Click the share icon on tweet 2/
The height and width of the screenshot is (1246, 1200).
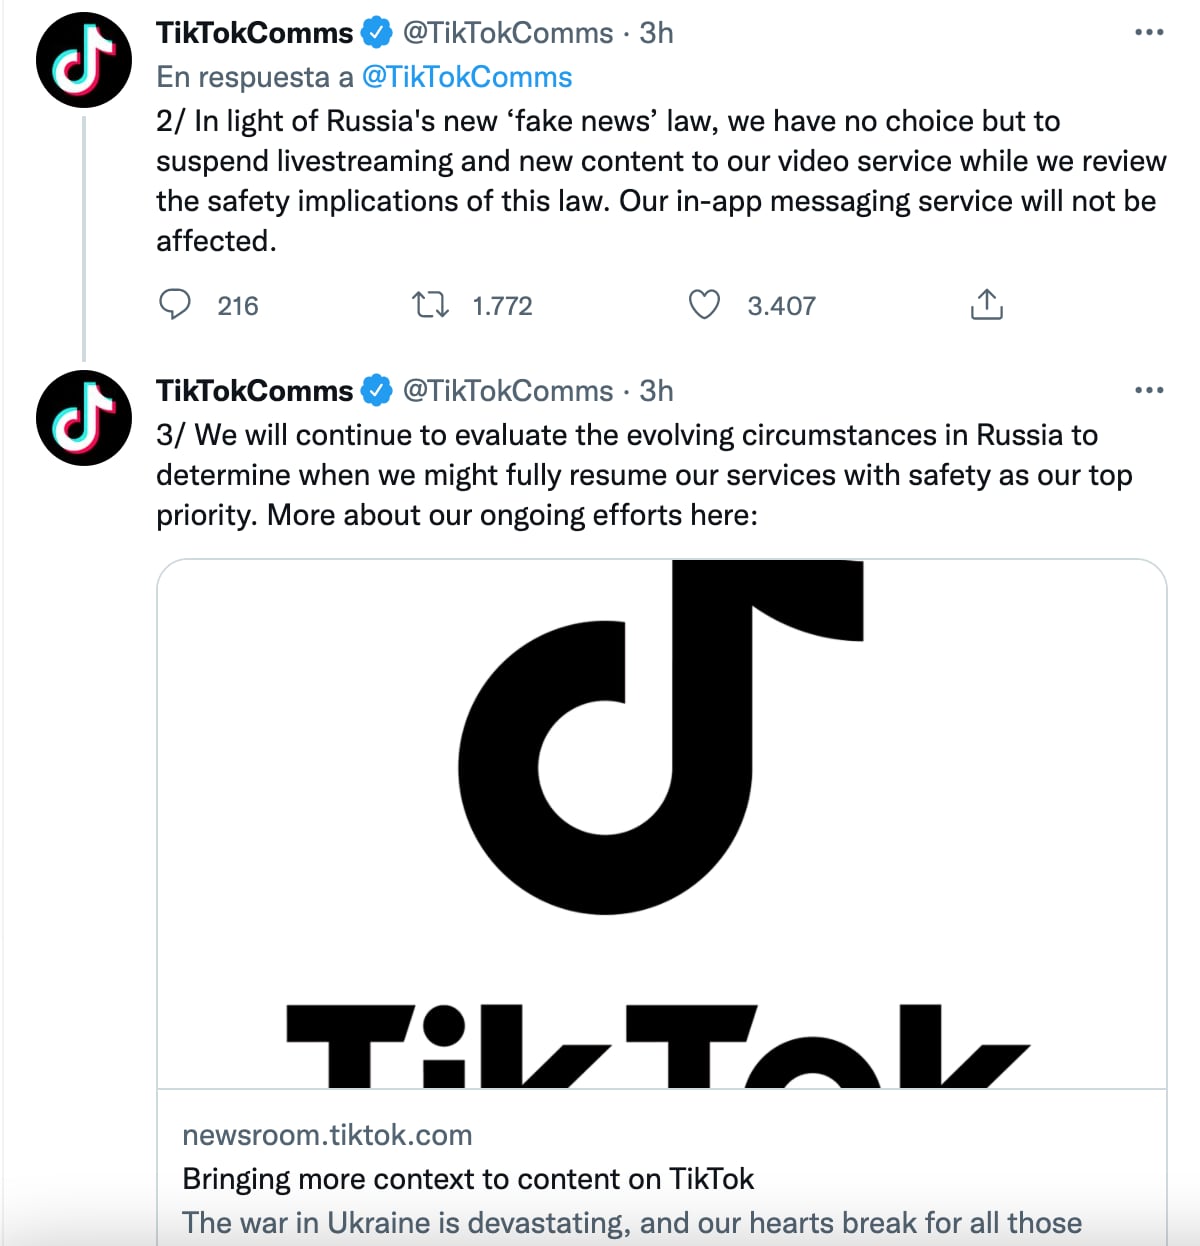[987, 305]
